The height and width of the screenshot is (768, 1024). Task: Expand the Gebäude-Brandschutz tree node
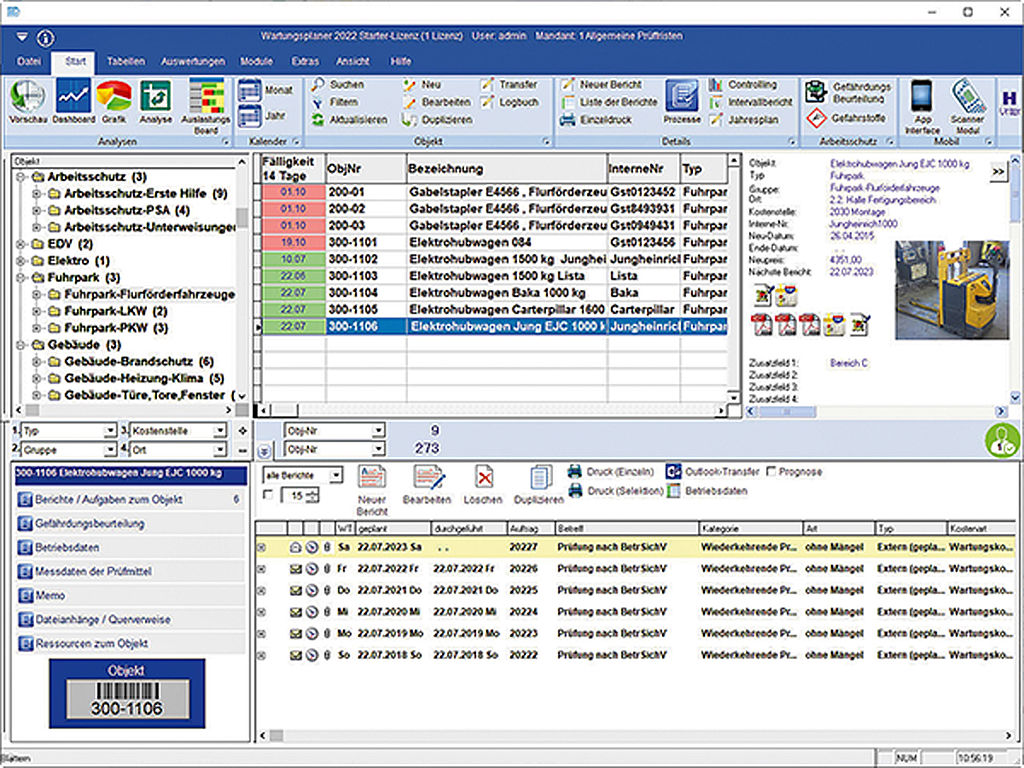[x=38, y=361]
